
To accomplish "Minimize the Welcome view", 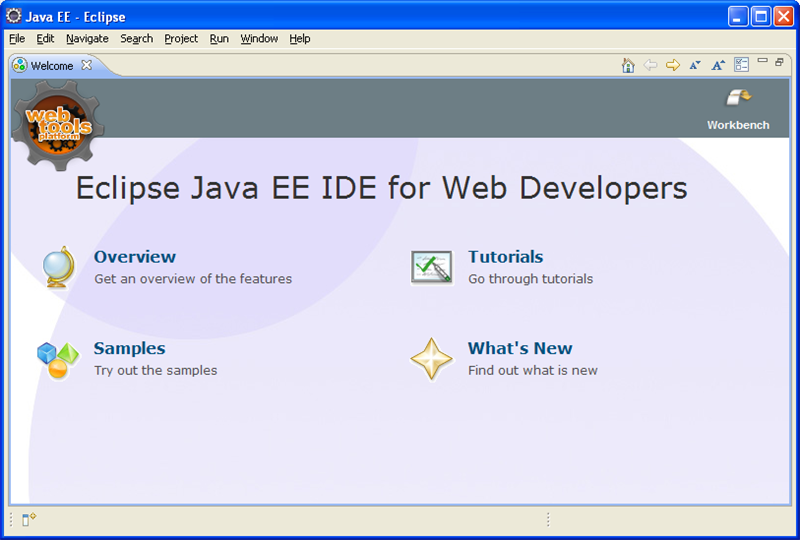I will tap(762, 61).
